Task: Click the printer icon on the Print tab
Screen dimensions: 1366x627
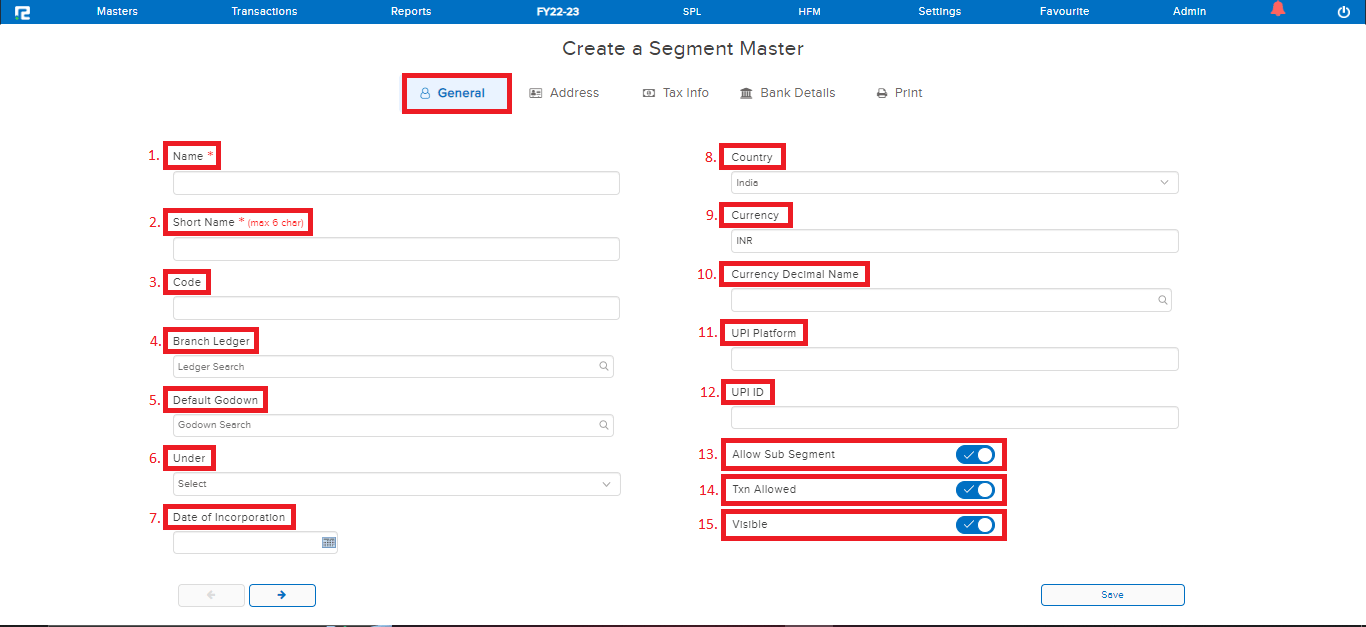Action: click(880, 92)
